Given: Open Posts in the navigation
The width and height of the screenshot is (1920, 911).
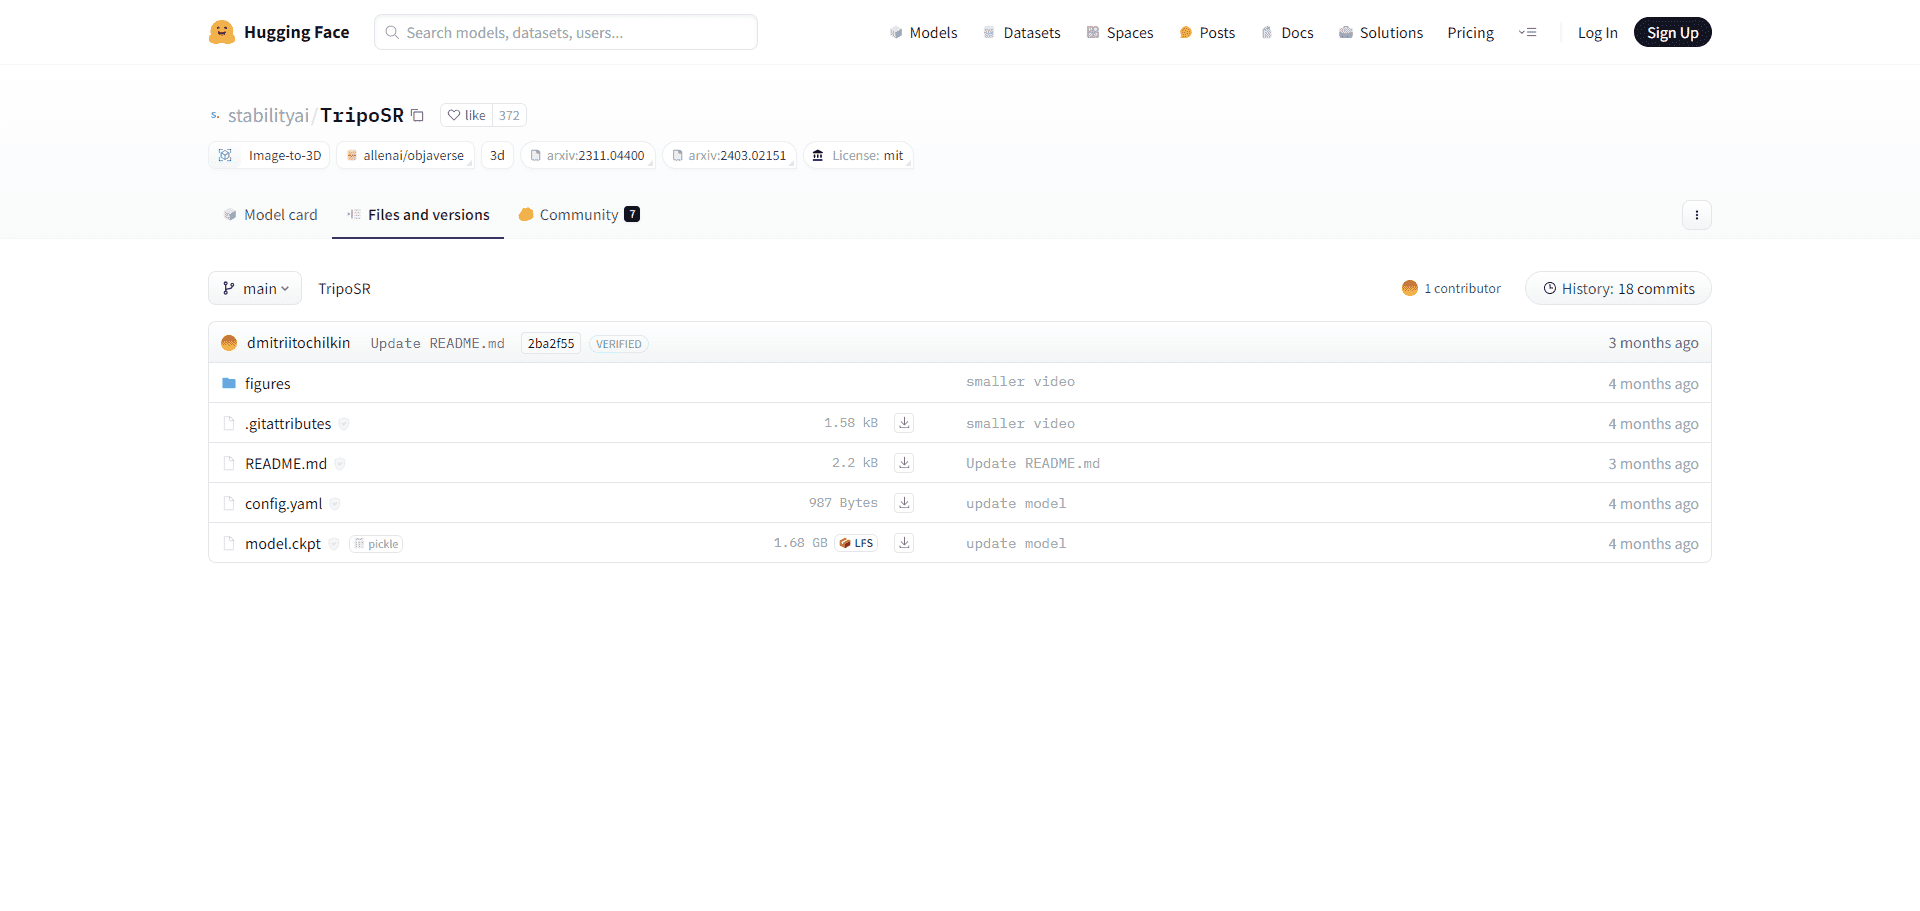Looking at the screenshot, I should coord(1207,32).
